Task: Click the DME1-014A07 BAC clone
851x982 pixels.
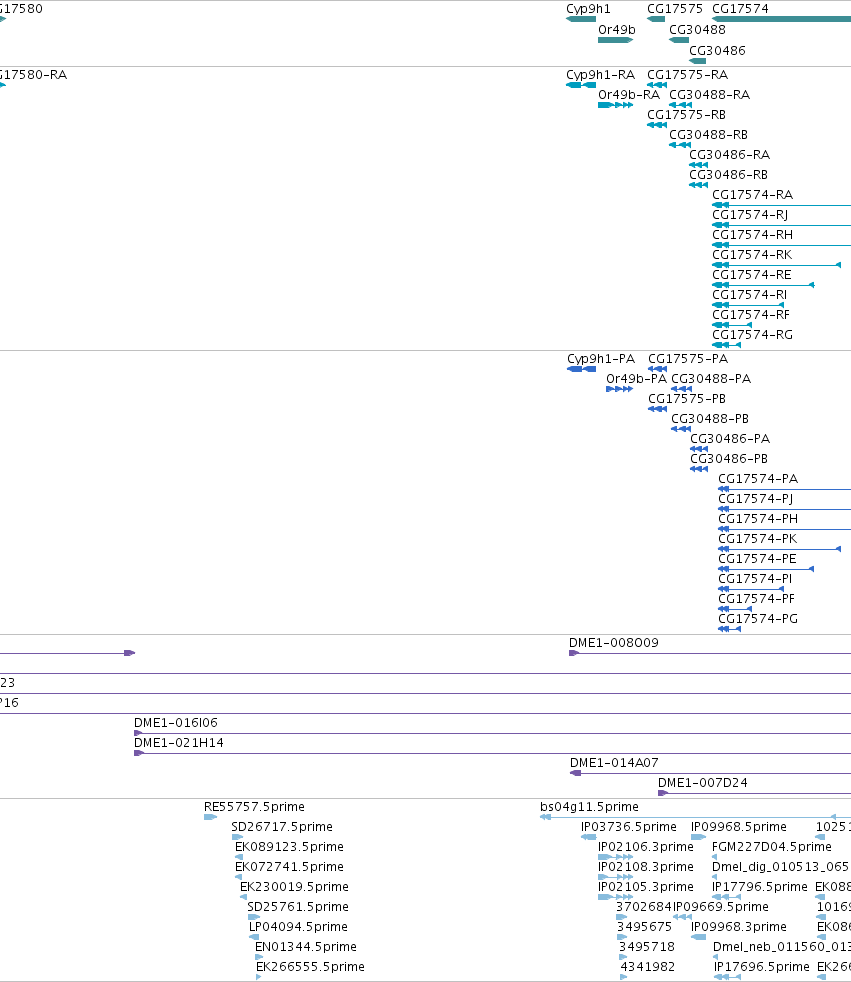Action: tap(710, 773)
